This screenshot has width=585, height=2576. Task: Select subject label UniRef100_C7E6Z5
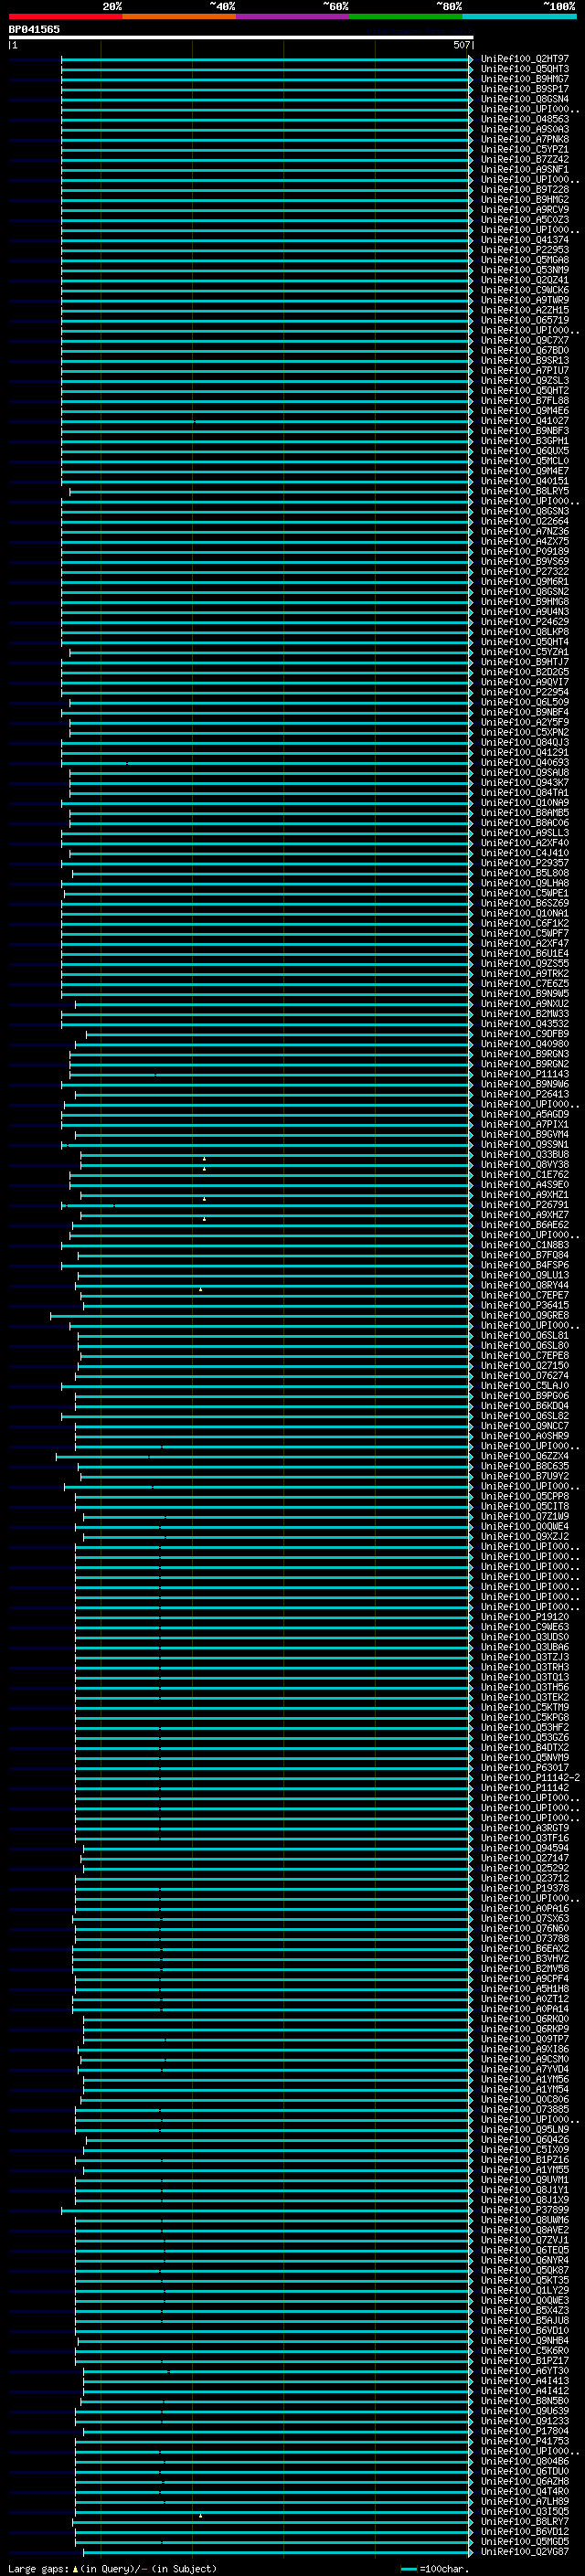click(525, 984)
